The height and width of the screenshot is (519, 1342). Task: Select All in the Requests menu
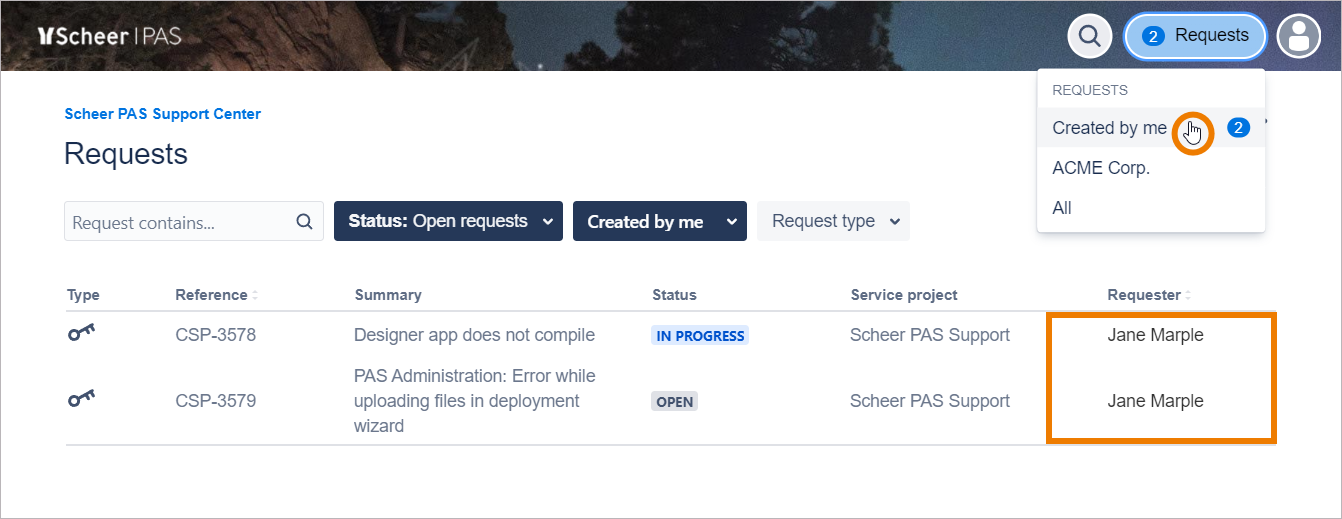pyautogui.click(x=1062, y=208)
